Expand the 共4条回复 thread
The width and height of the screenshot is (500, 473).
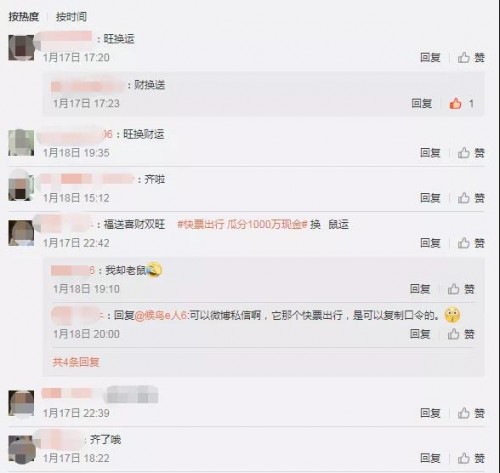pyautogui.click(x=76, y=362)
